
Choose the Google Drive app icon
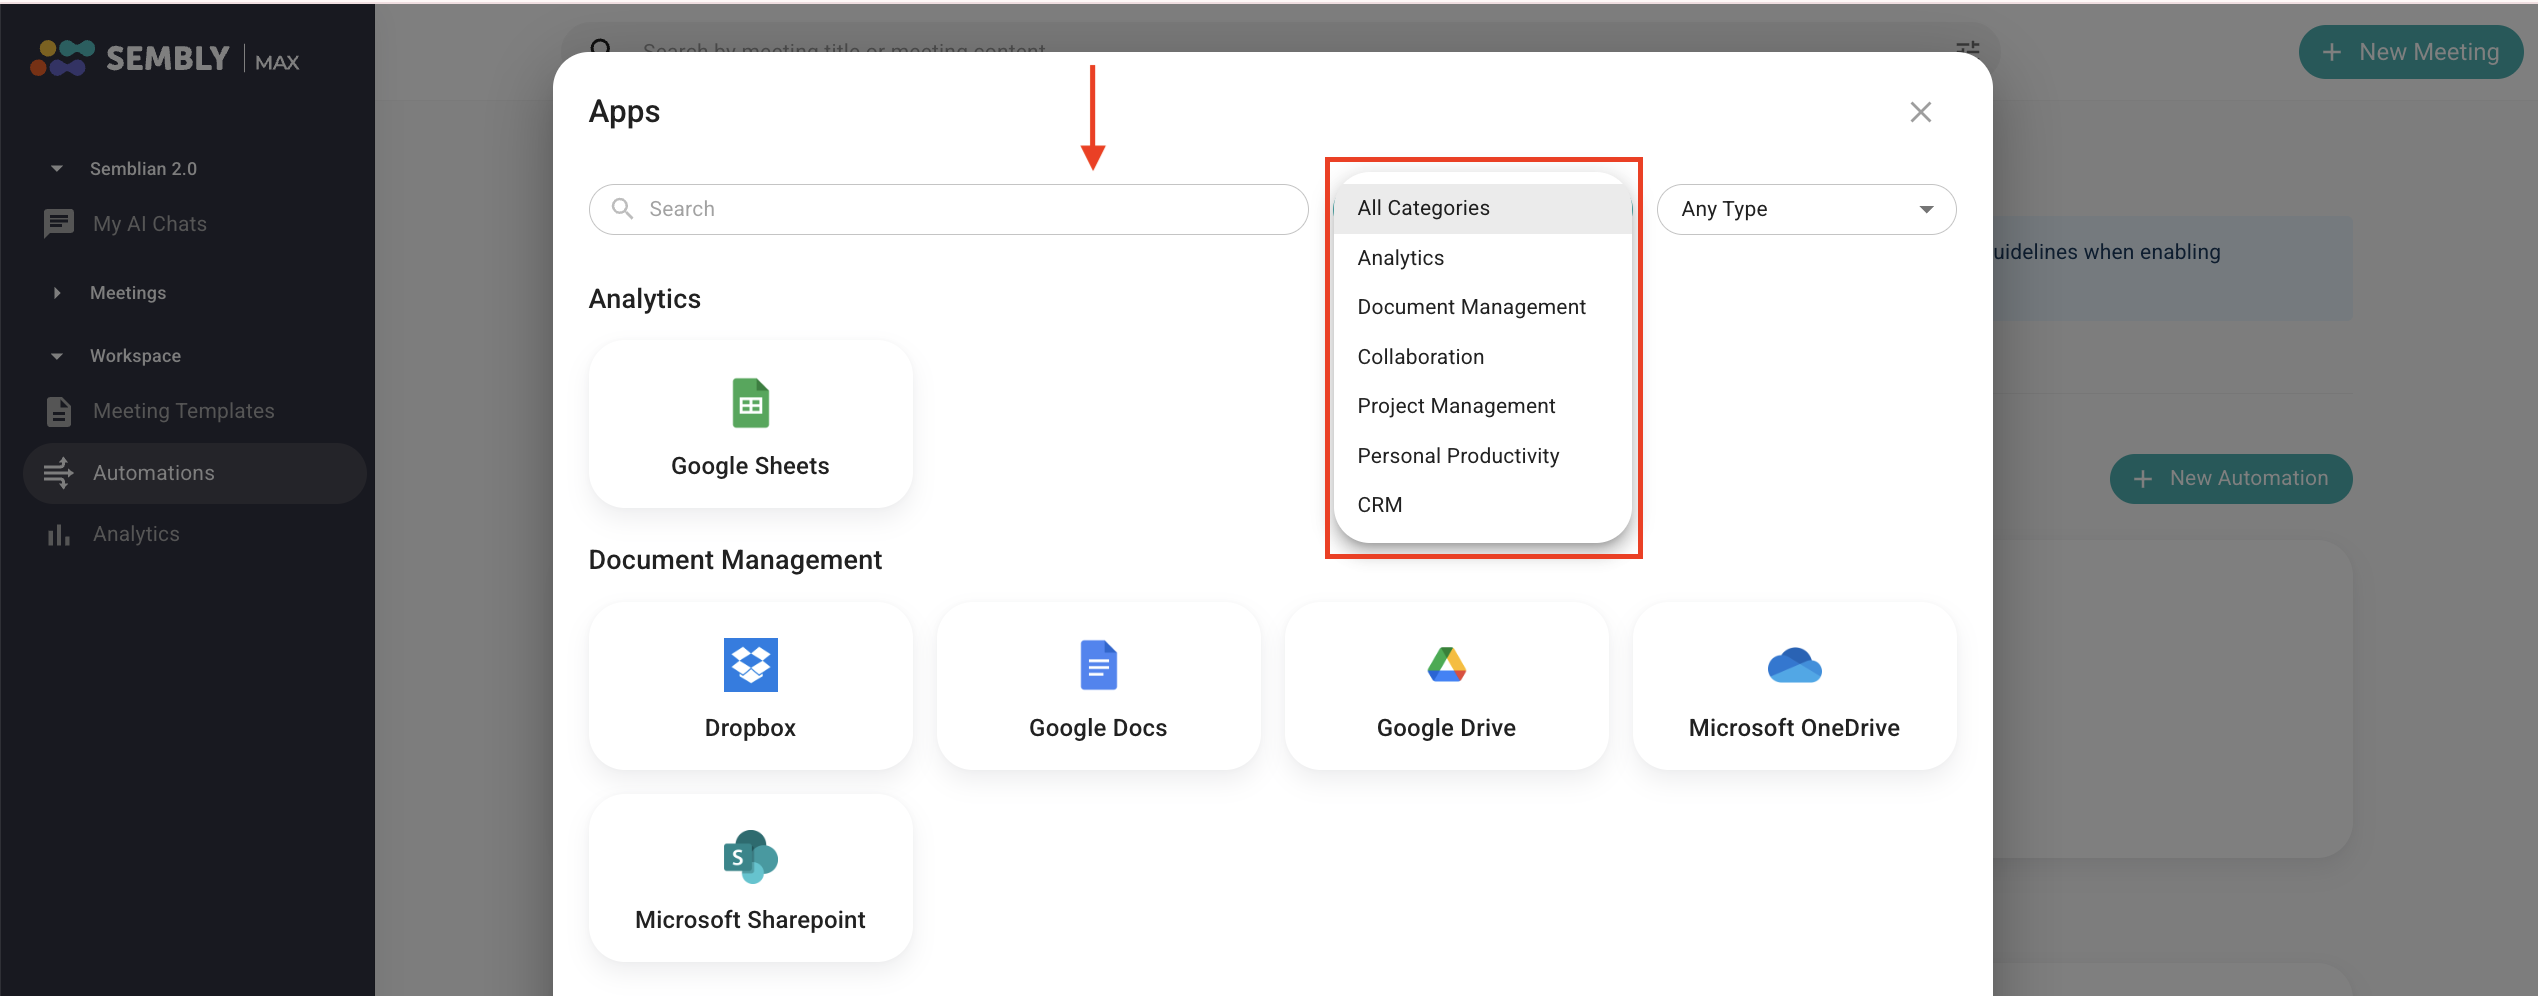pyautogui.click(x=1446, y=665)
